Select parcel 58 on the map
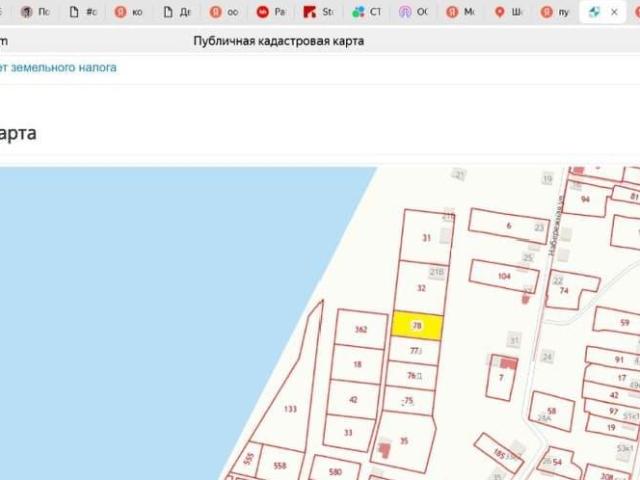Viewport: 640px width, 480px height. point(552,411)
